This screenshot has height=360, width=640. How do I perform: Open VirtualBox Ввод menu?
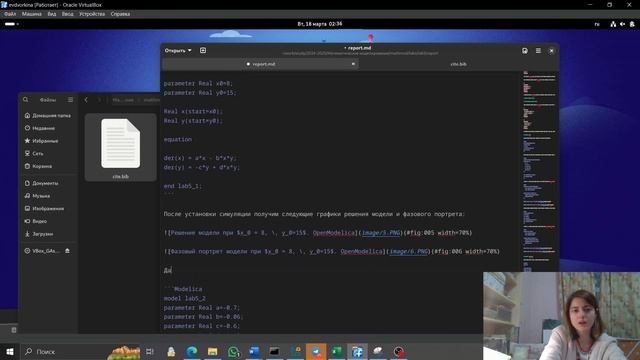tap(68, 14)
